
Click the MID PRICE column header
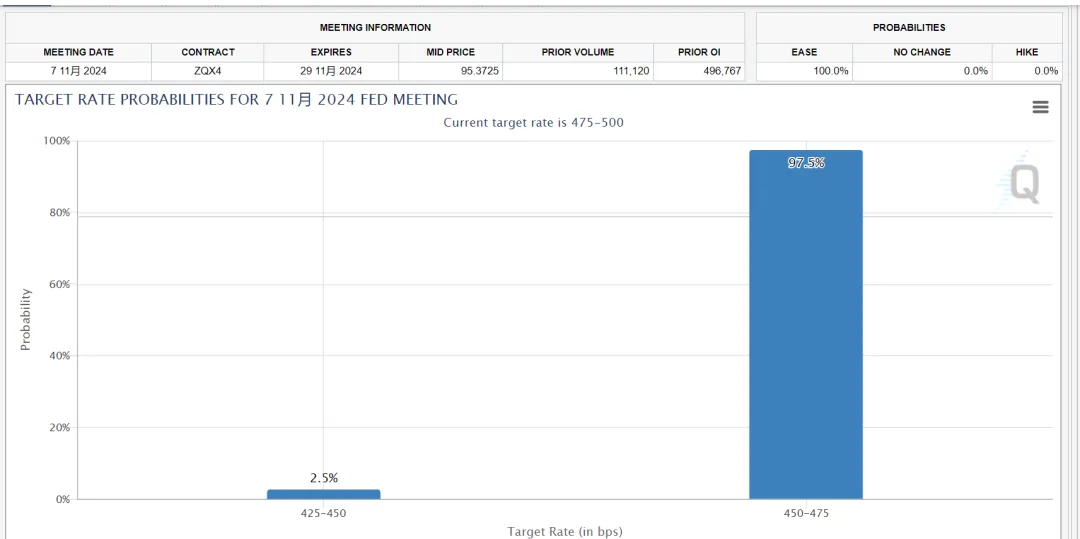tap(449, 52)
